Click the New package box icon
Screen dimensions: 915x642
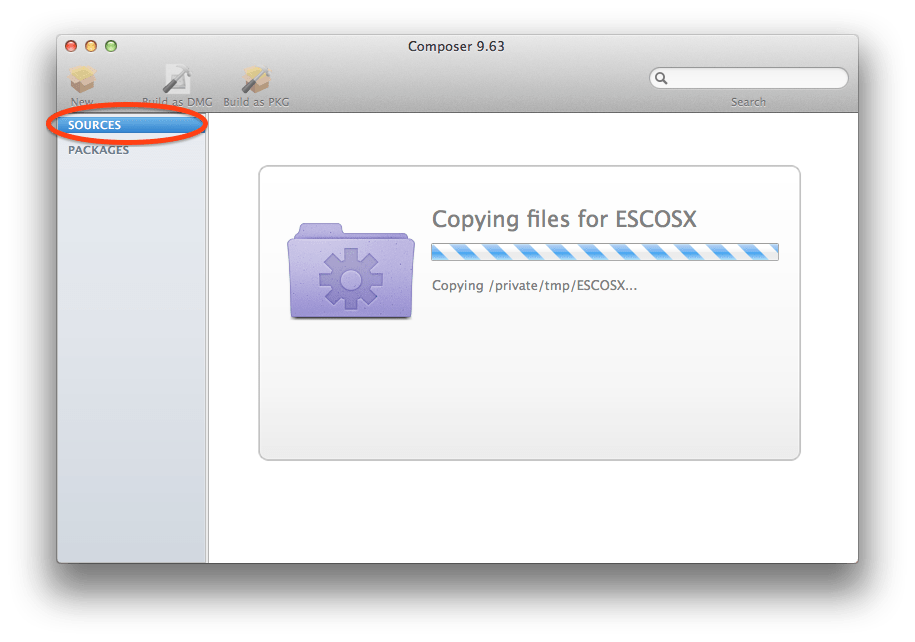[x=82, y=79]
